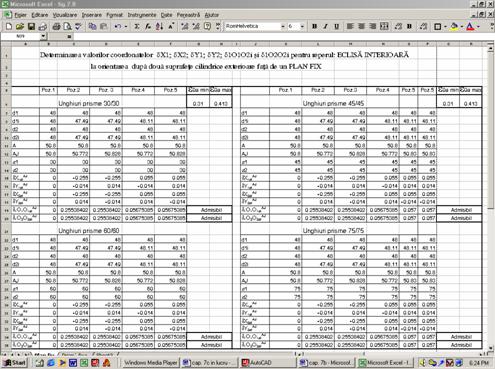The image size is (495, 369).
Task: Toggle Underline formatting
Action: click(337, 26)
